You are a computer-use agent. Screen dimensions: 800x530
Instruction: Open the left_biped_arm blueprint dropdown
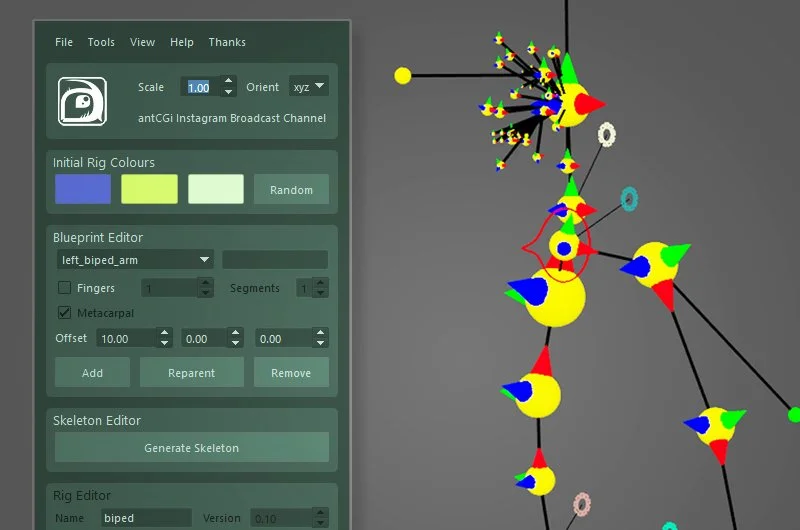[135, 260]
